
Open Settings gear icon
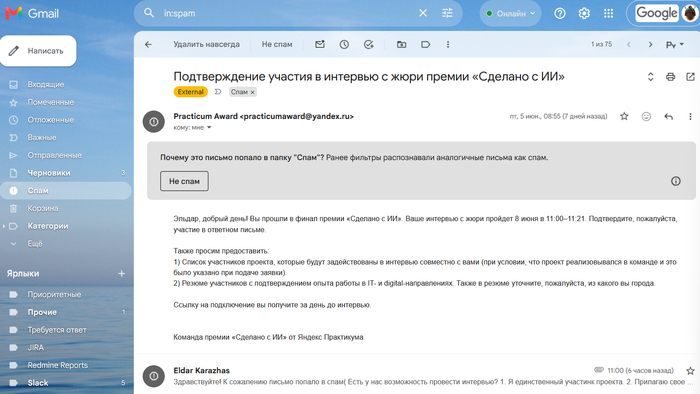click(584, 13)
